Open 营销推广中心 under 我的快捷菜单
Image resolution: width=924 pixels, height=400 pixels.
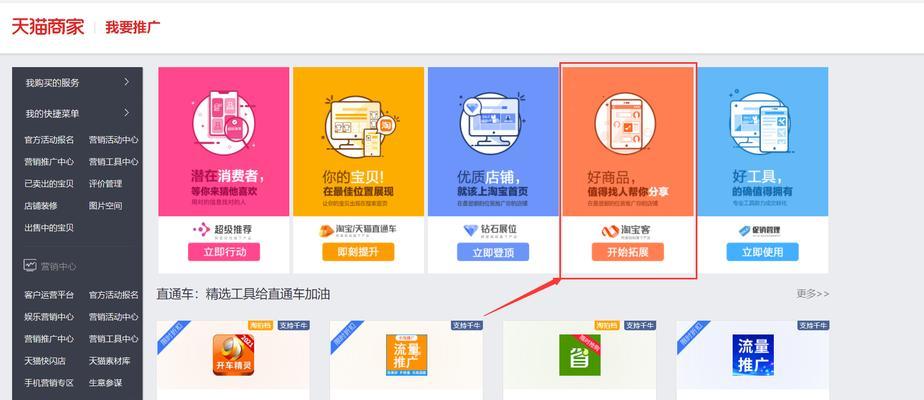(49, 161)
